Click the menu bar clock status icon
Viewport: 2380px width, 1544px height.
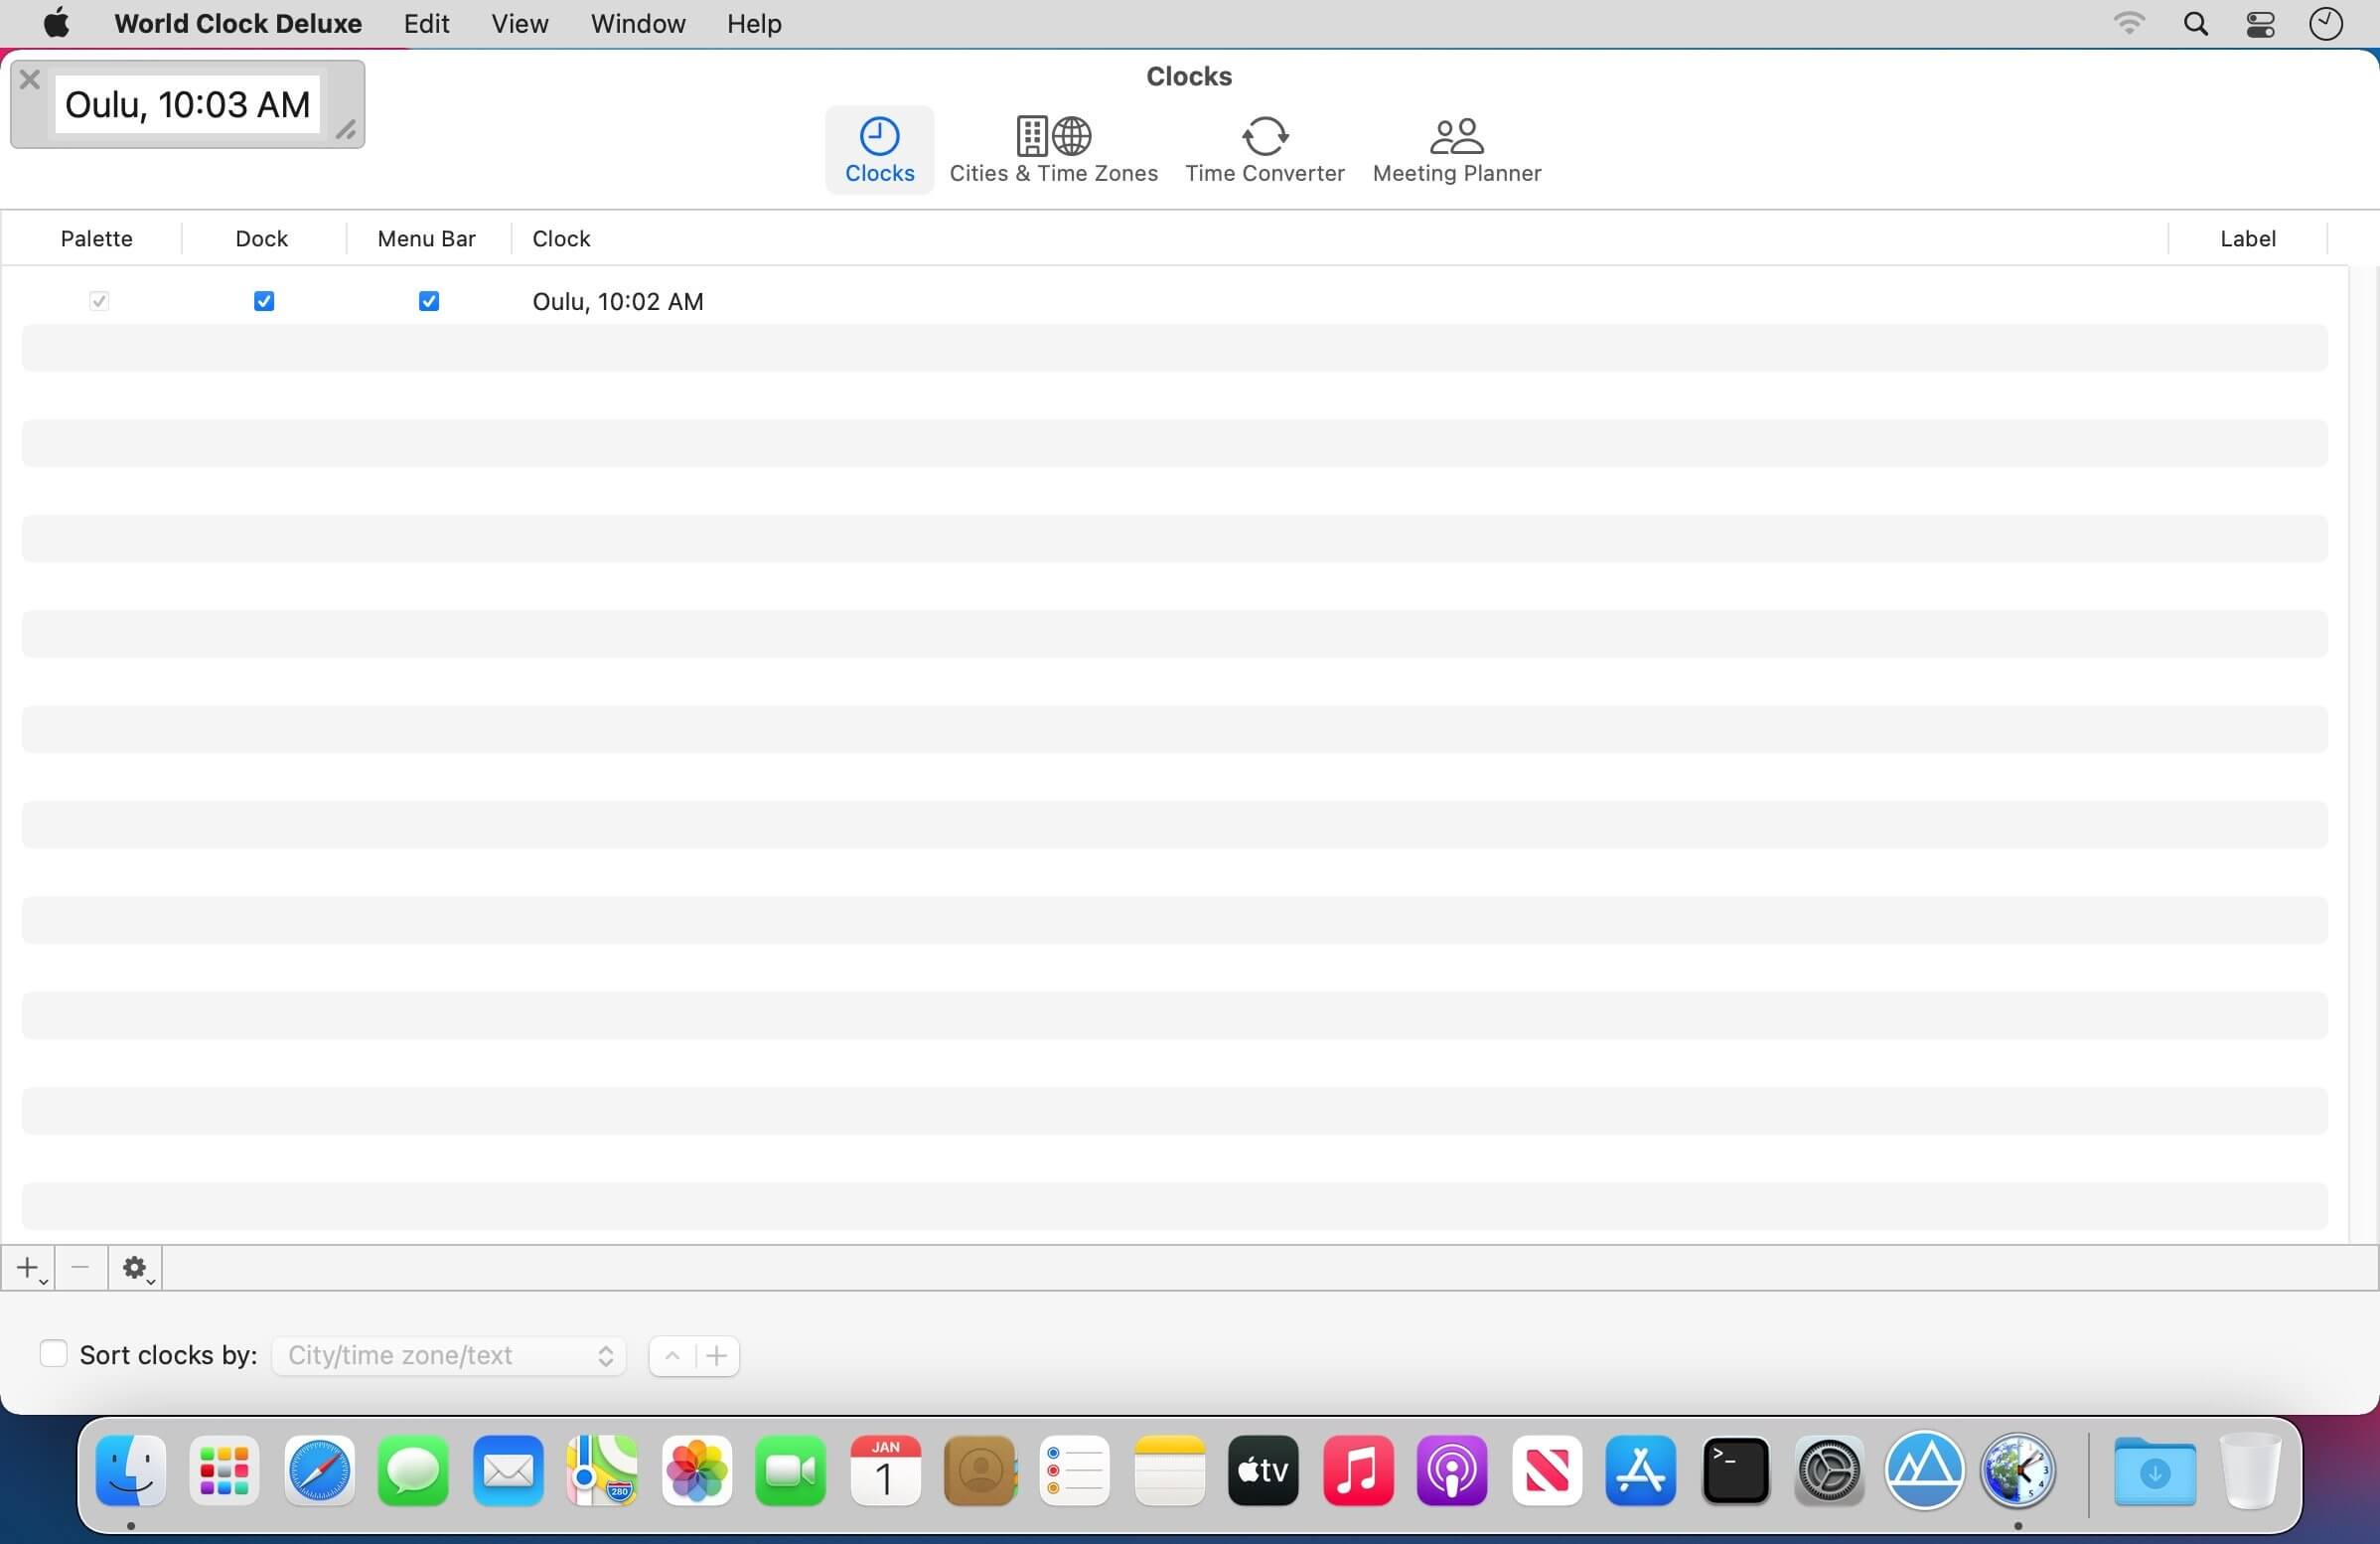coord(2326,24)
